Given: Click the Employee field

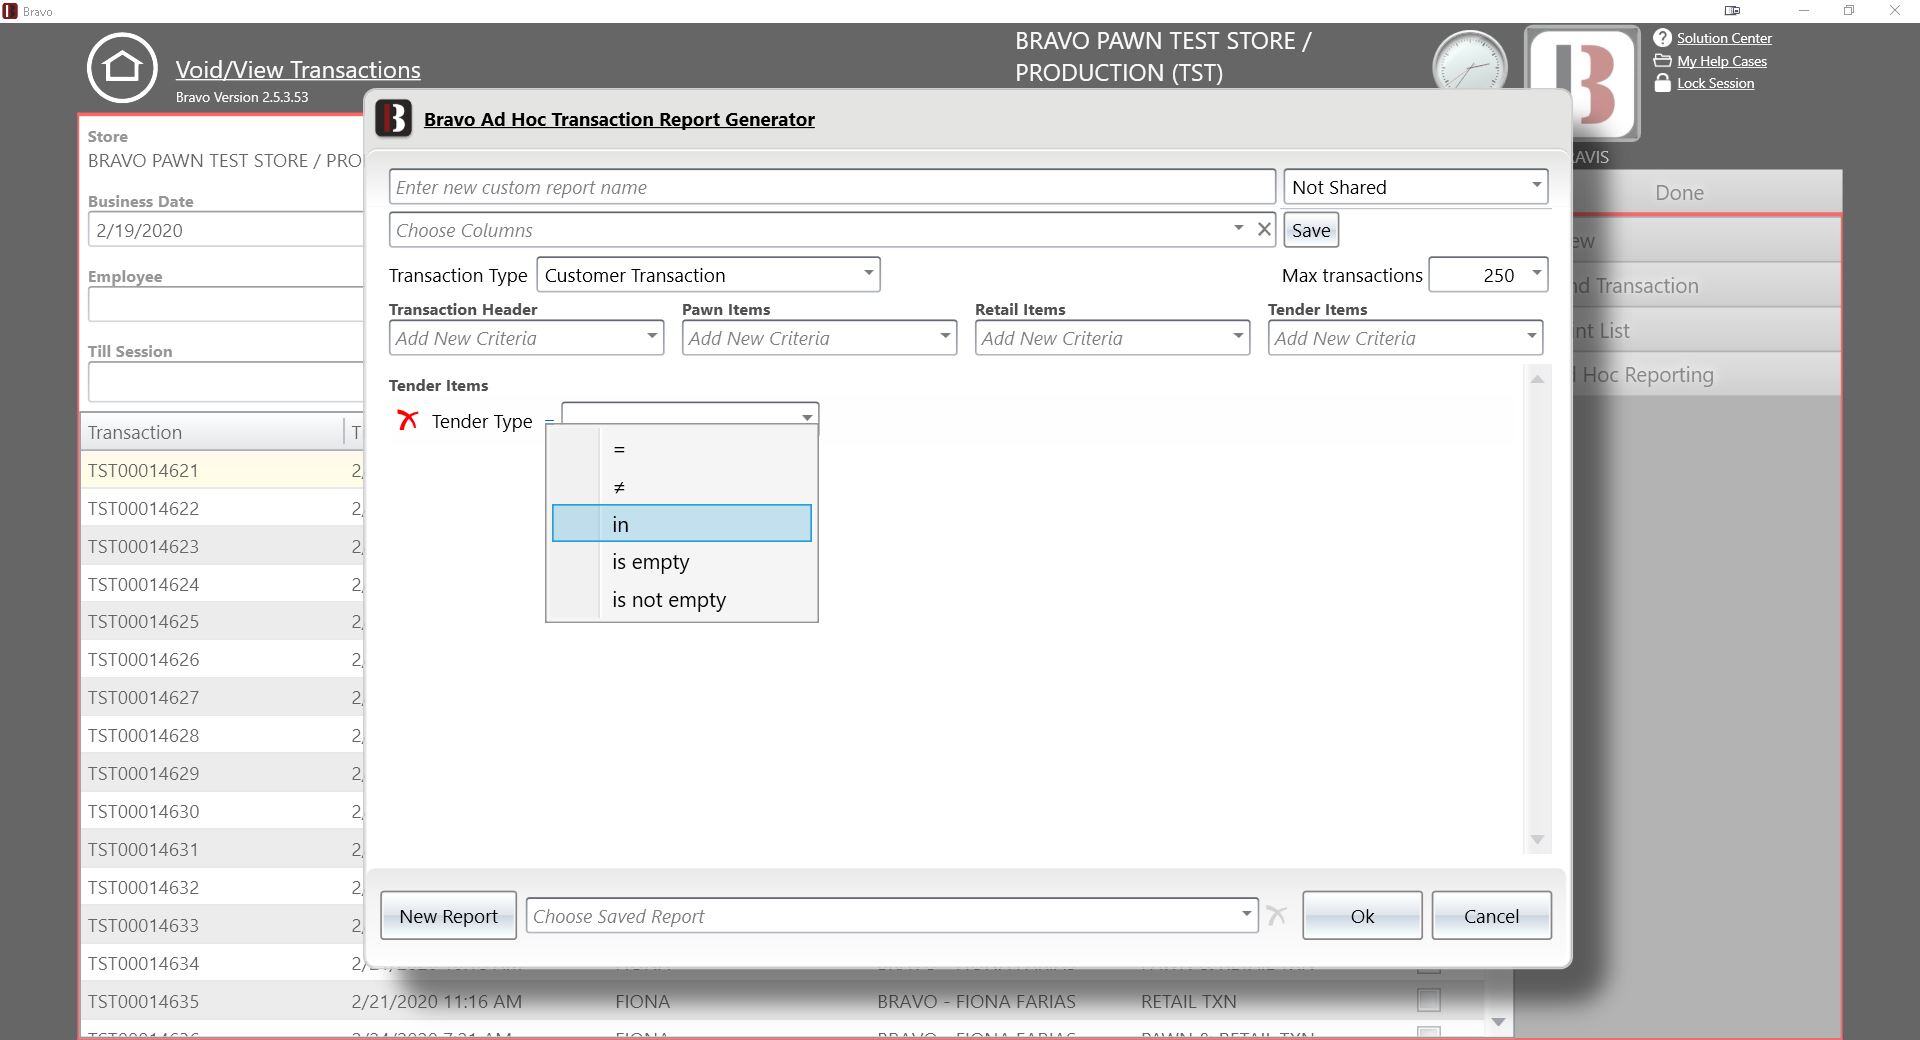Looking at the screenshot, I should pyautogui.click(x=226, y=304).
